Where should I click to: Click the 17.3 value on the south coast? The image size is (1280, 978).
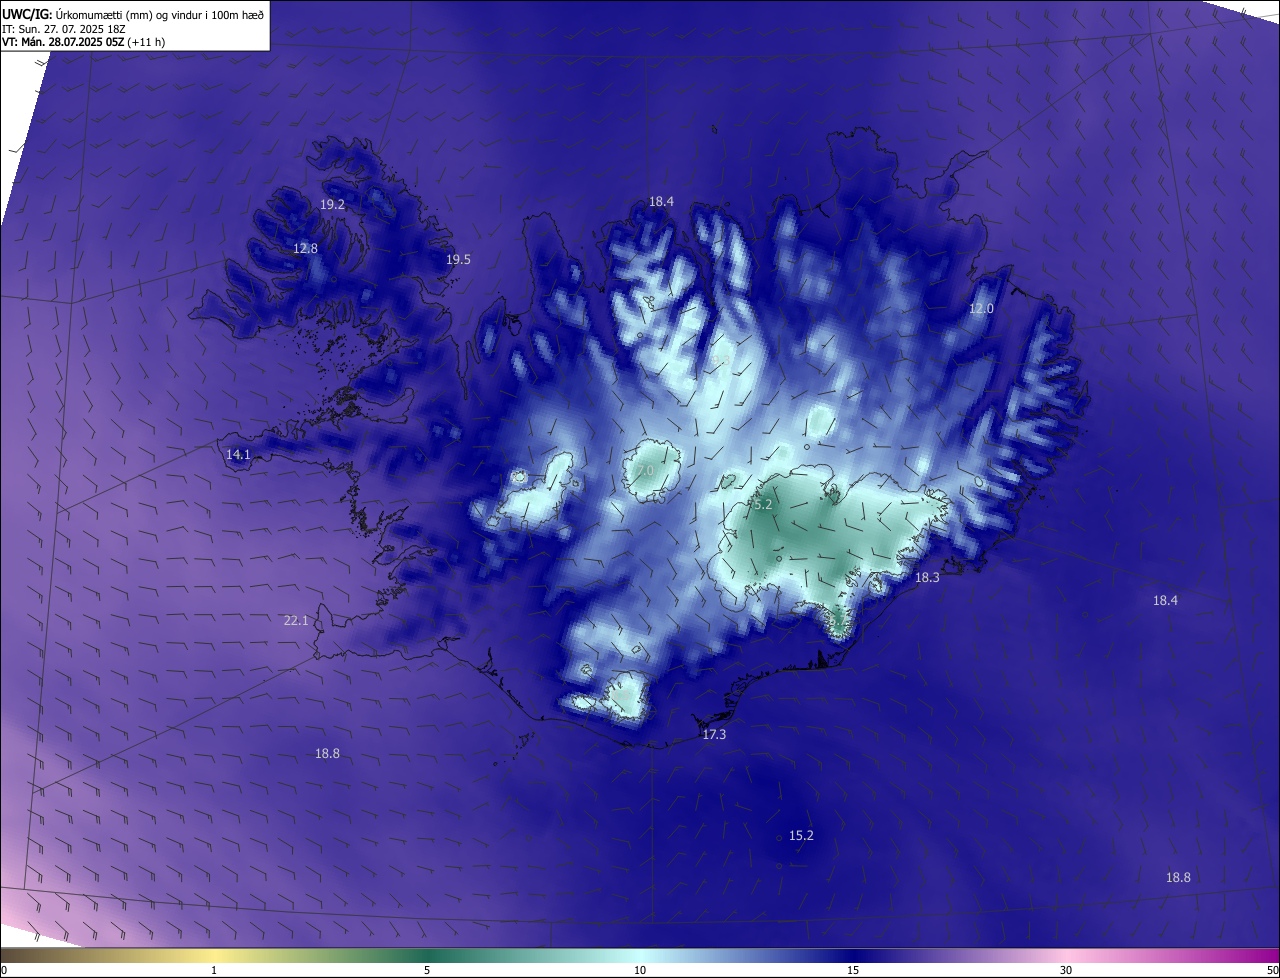click(714, 734)
